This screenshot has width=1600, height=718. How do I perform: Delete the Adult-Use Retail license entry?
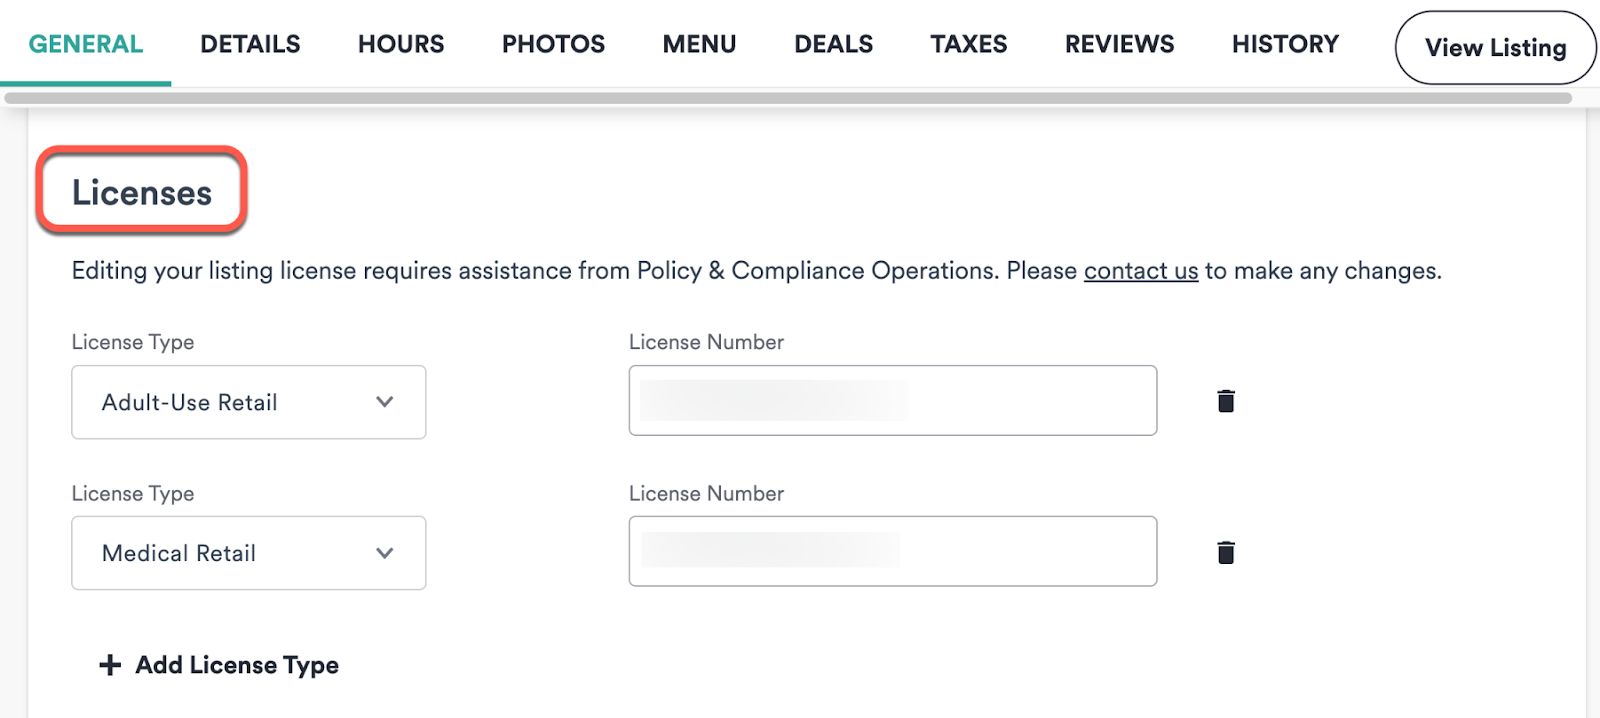(1225, 400)
